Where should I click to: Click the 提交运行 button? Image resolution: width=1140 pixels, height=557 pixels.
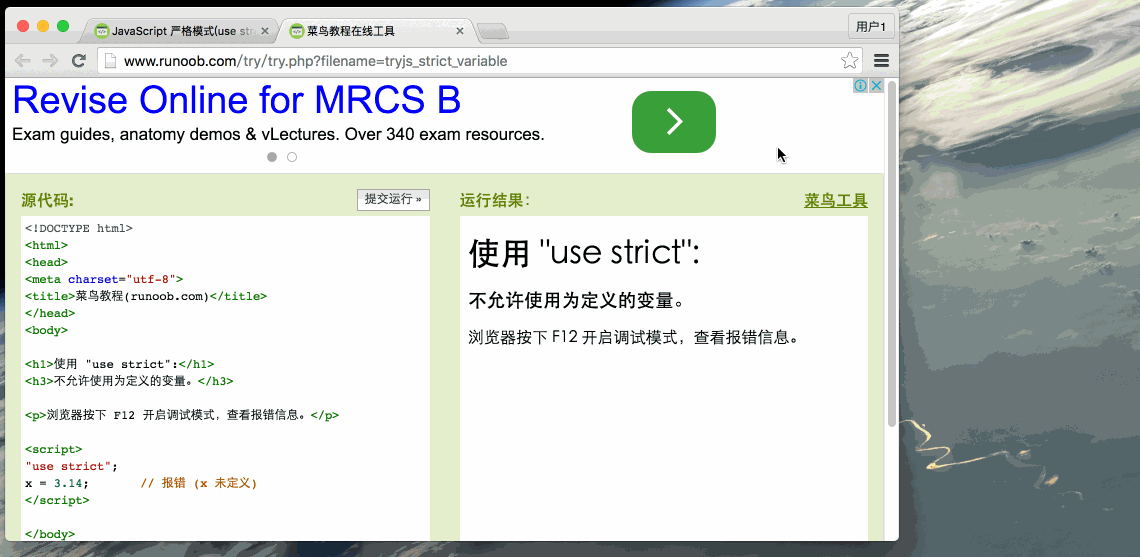coord(393,199)
